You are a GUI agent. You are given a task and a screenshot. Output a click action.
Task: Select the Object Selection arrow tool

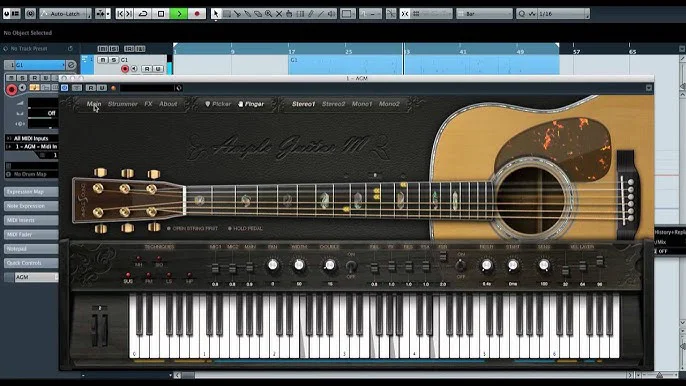[x=216, y=14]
